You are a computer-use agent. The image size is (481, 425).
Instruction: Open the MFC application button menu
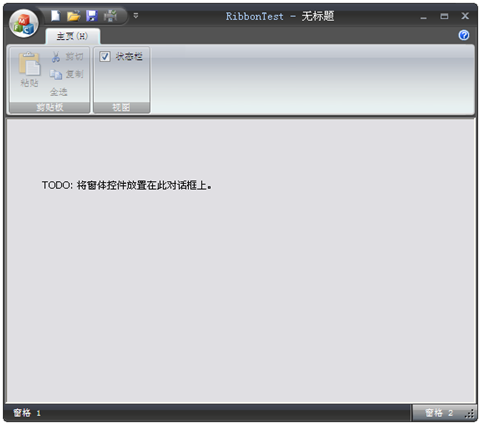pos(24,24)
